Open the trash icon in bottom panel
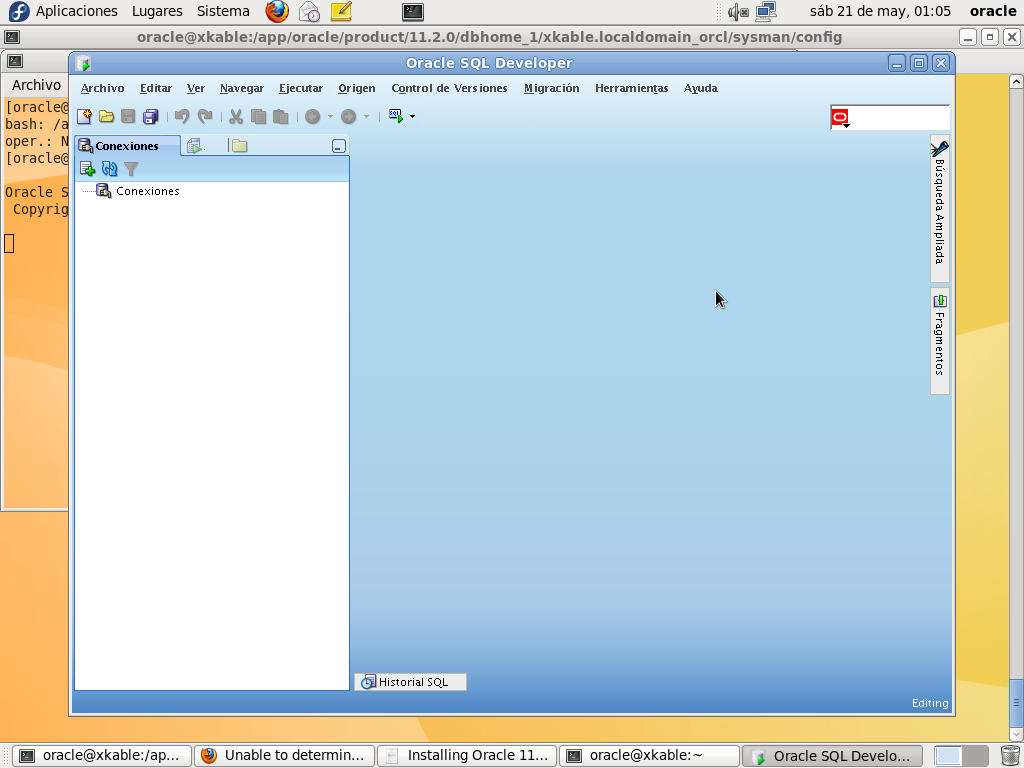This screenshot has height=768, width=1024. pyautogui.click(x=1010, y=756)
